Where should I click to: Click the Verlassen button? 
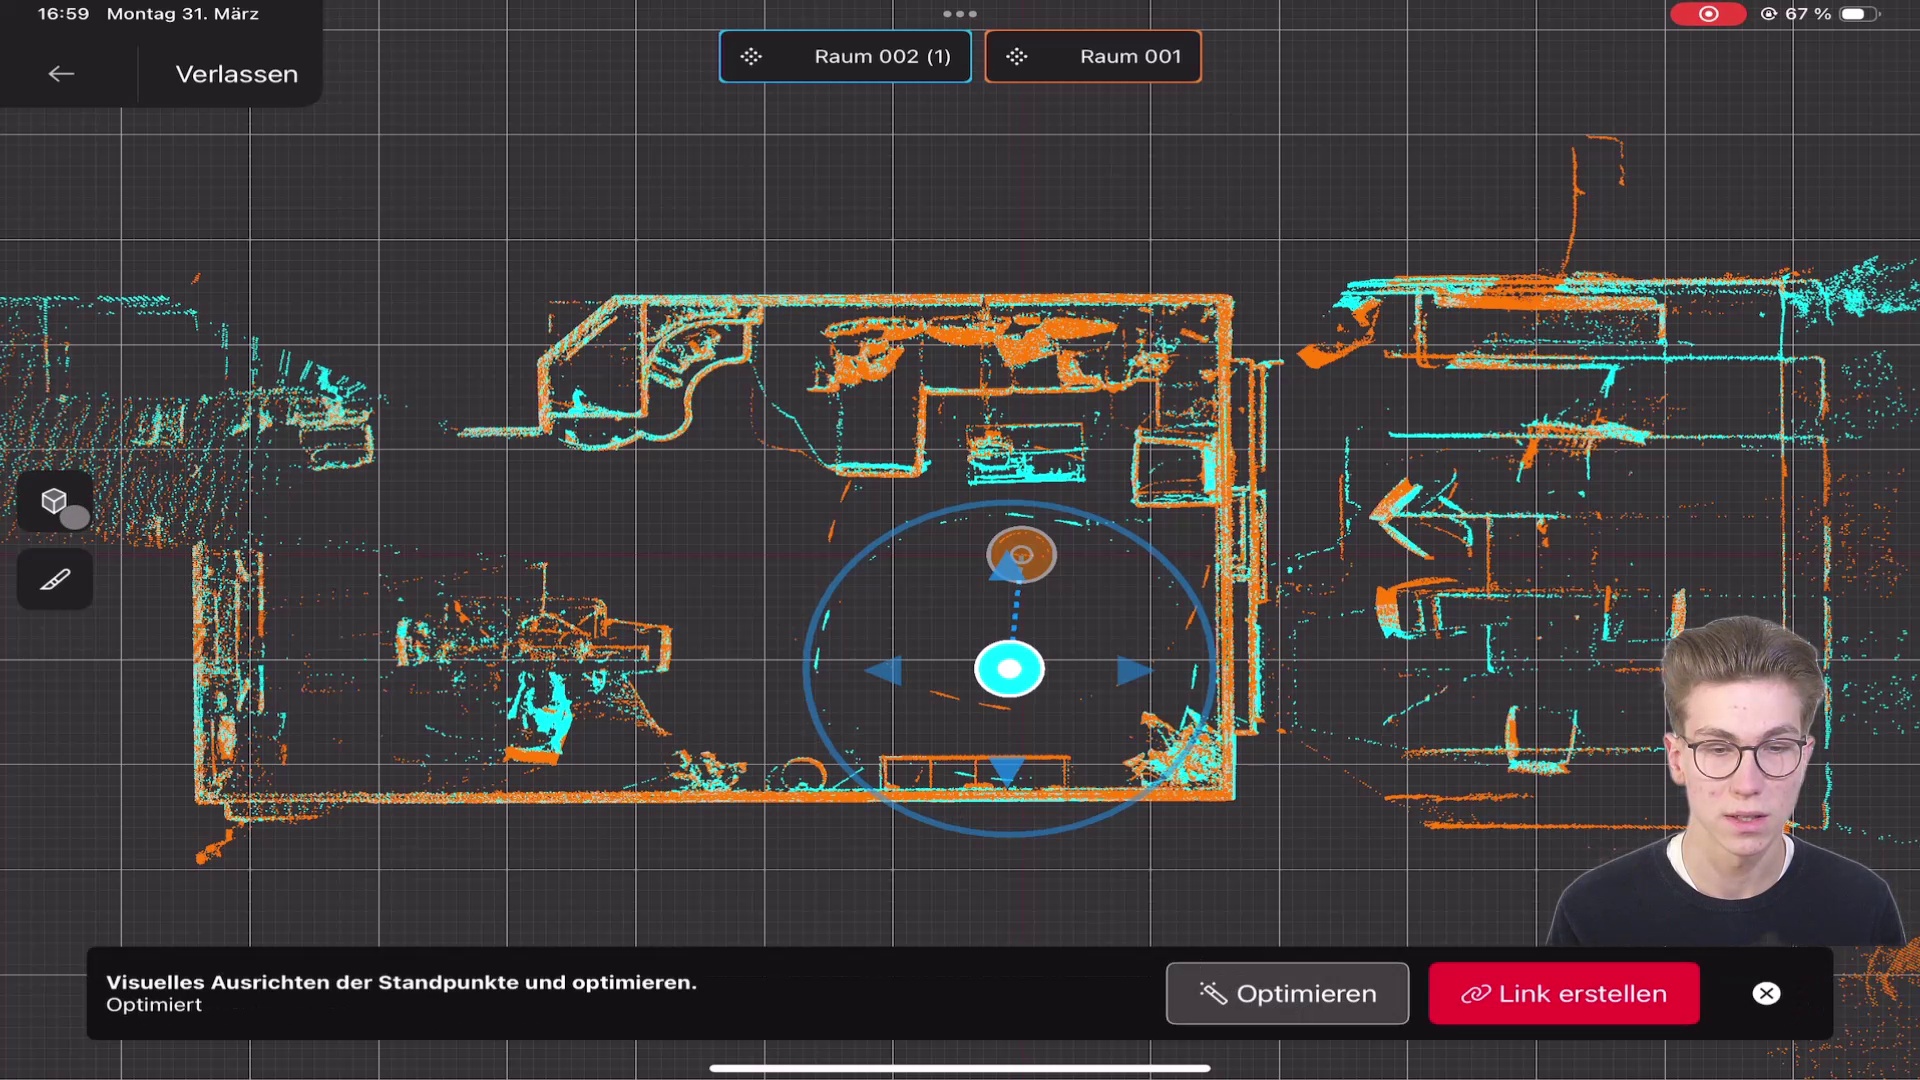coord(236,74)
